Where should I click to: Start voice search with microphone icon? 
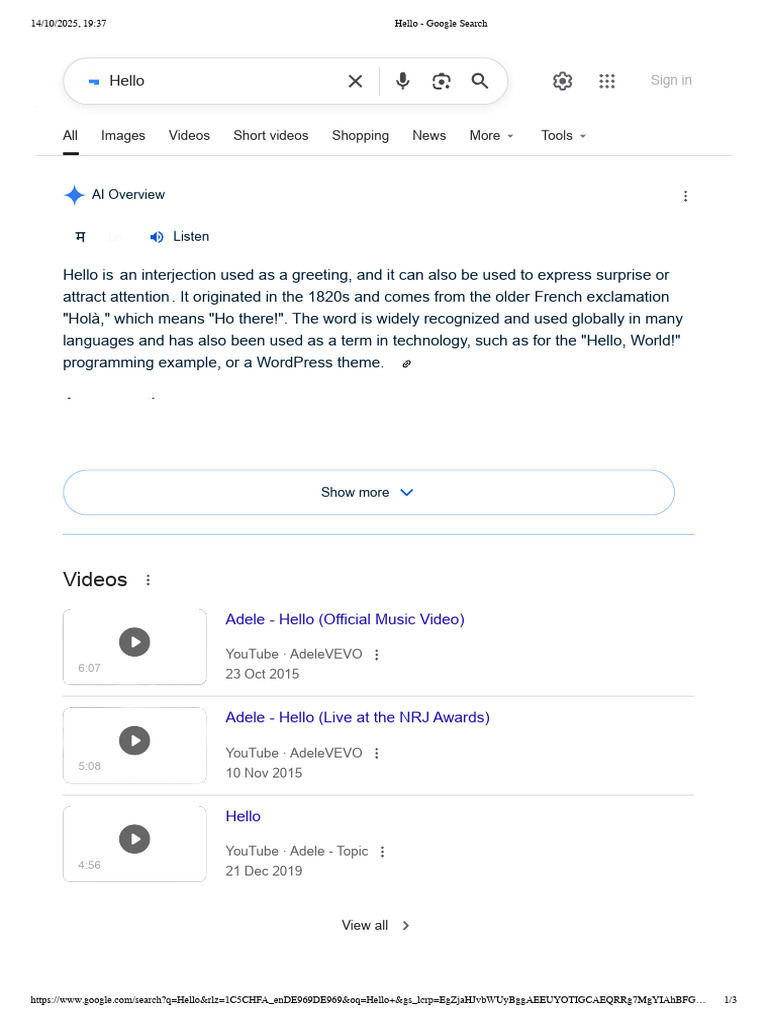coord(403,81)
